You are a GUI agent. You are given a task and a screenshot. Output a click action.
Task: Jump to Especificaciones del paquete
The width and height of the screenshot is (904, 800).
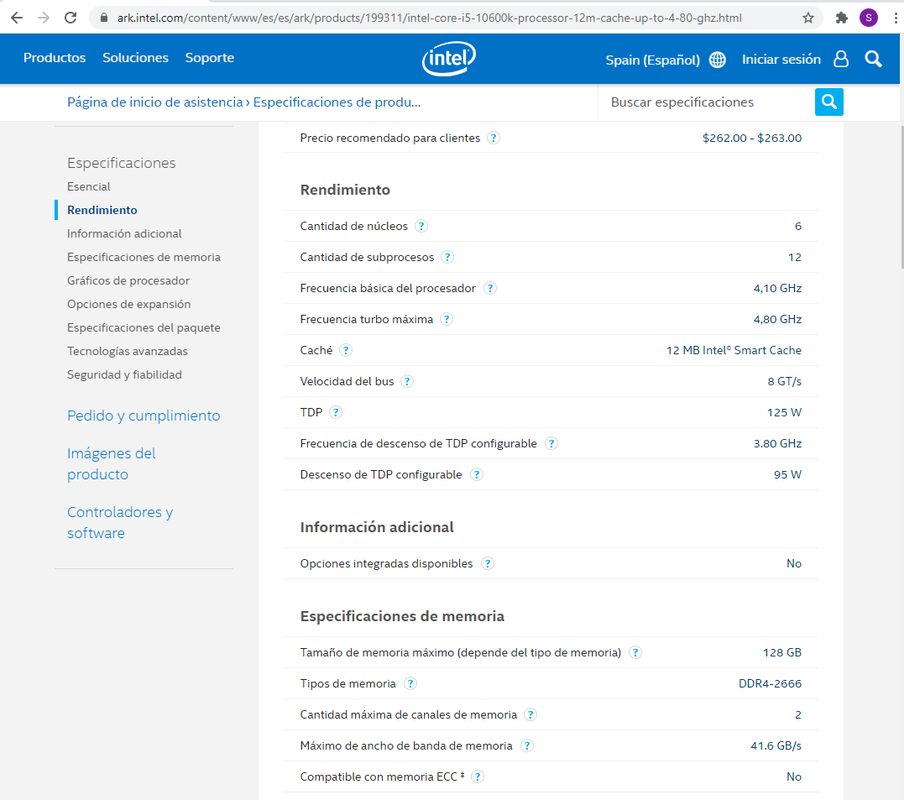pos(144,328)
